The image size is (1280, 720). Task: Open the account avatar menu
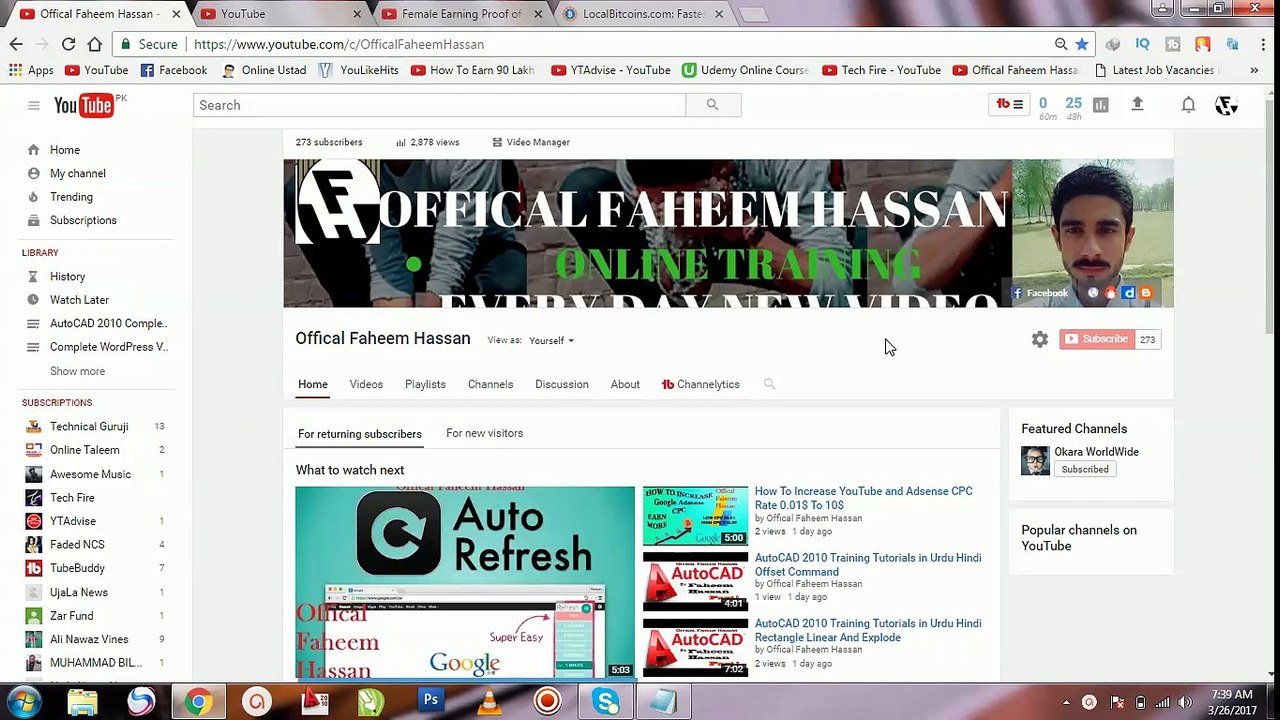[x=1226, y=105]
